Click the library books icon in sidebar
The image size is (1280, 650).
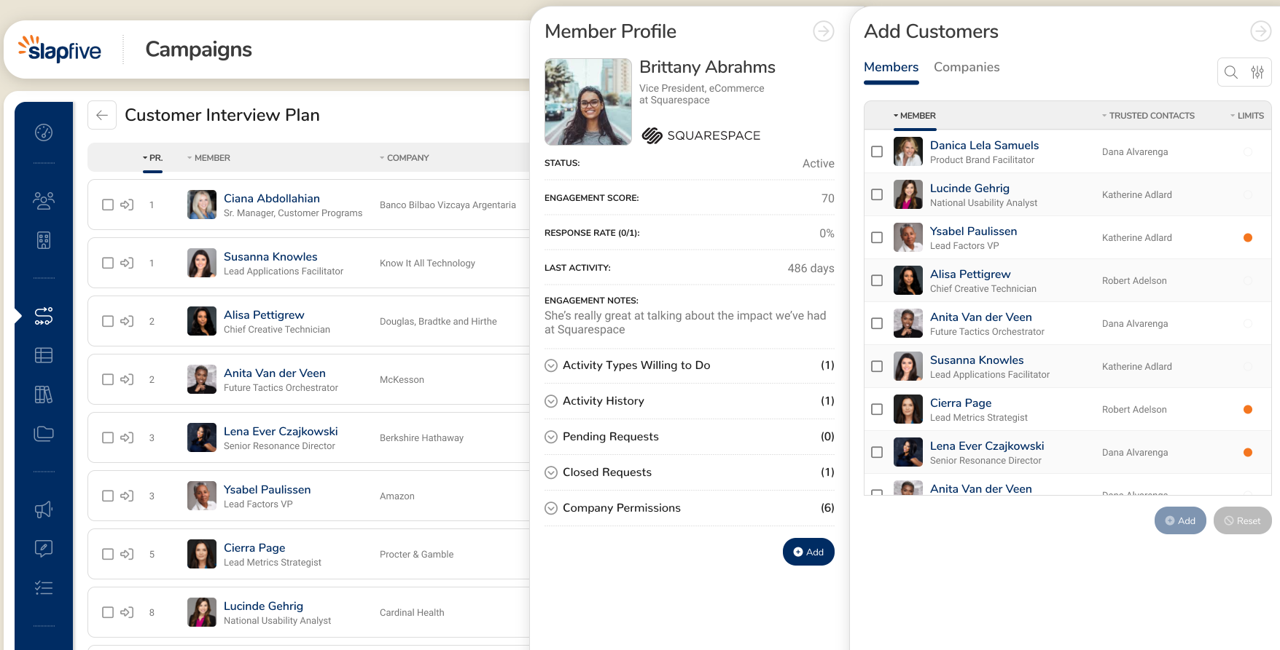43,394
